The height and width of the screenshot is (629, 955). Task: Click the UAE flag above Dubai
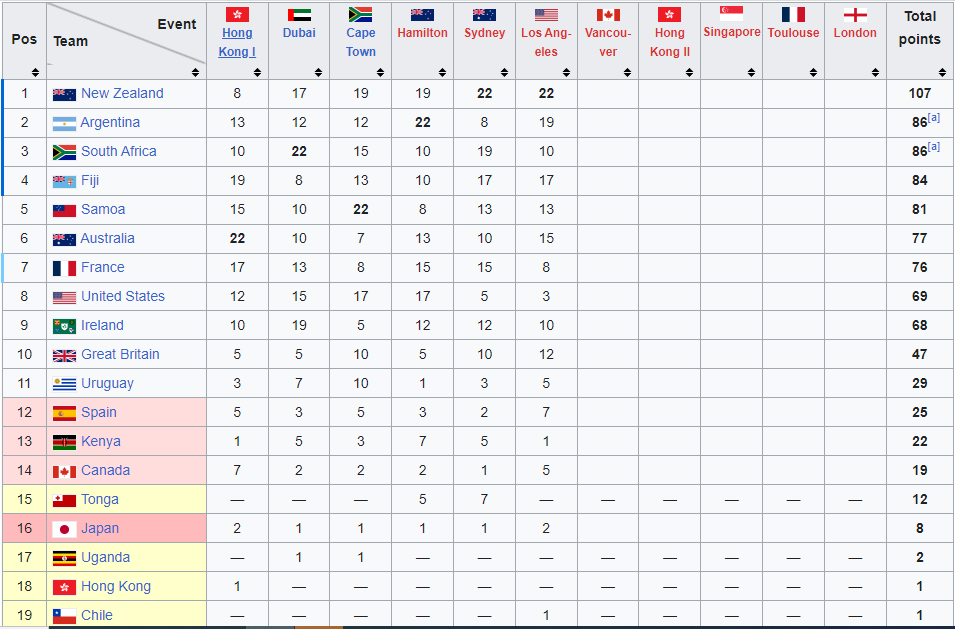299,15
